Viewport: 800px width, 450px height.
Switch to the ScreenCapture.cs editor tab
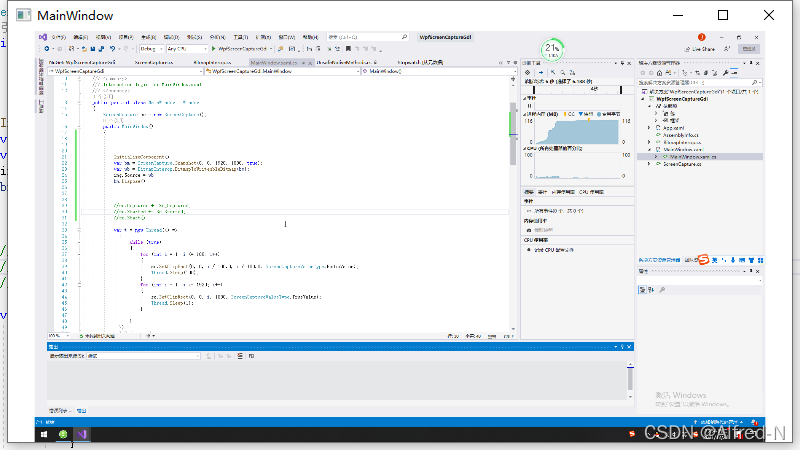click(x=154, y=63)
